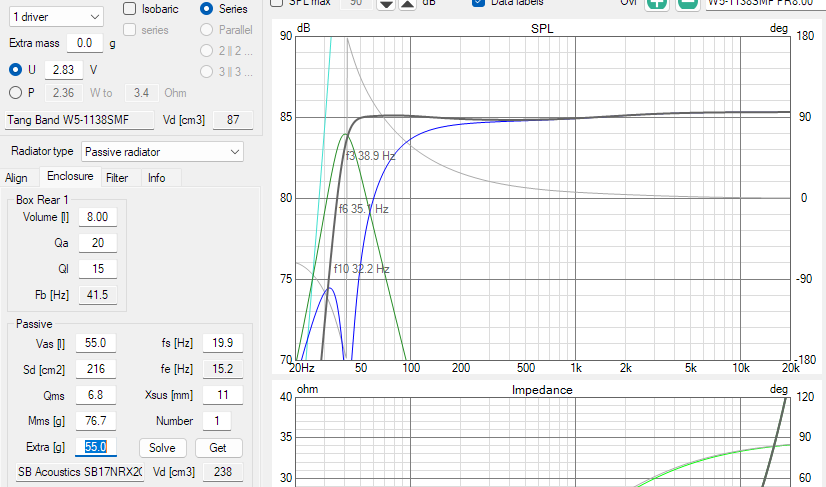The width and height of the screenshot is (826, 487).
Task: Click the Box Rear 1 Volume field
Action: click(x=97, y=217)
